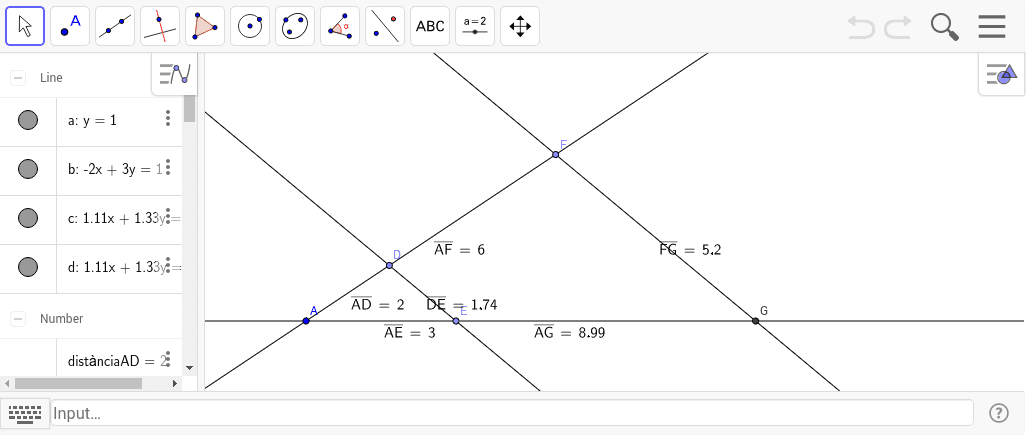Screen dimensions: 1026x436
Task: Select the Point tool
Action: click(70, 26)
